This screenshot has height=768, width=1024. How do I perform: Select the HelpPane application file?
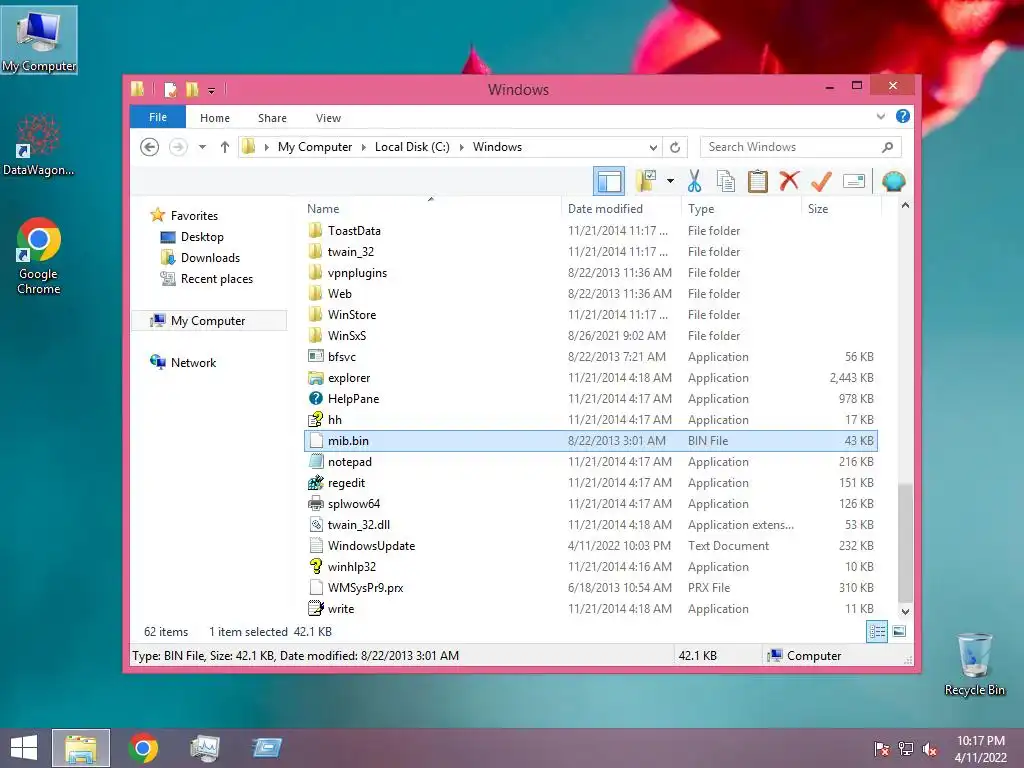click(591, 398)
